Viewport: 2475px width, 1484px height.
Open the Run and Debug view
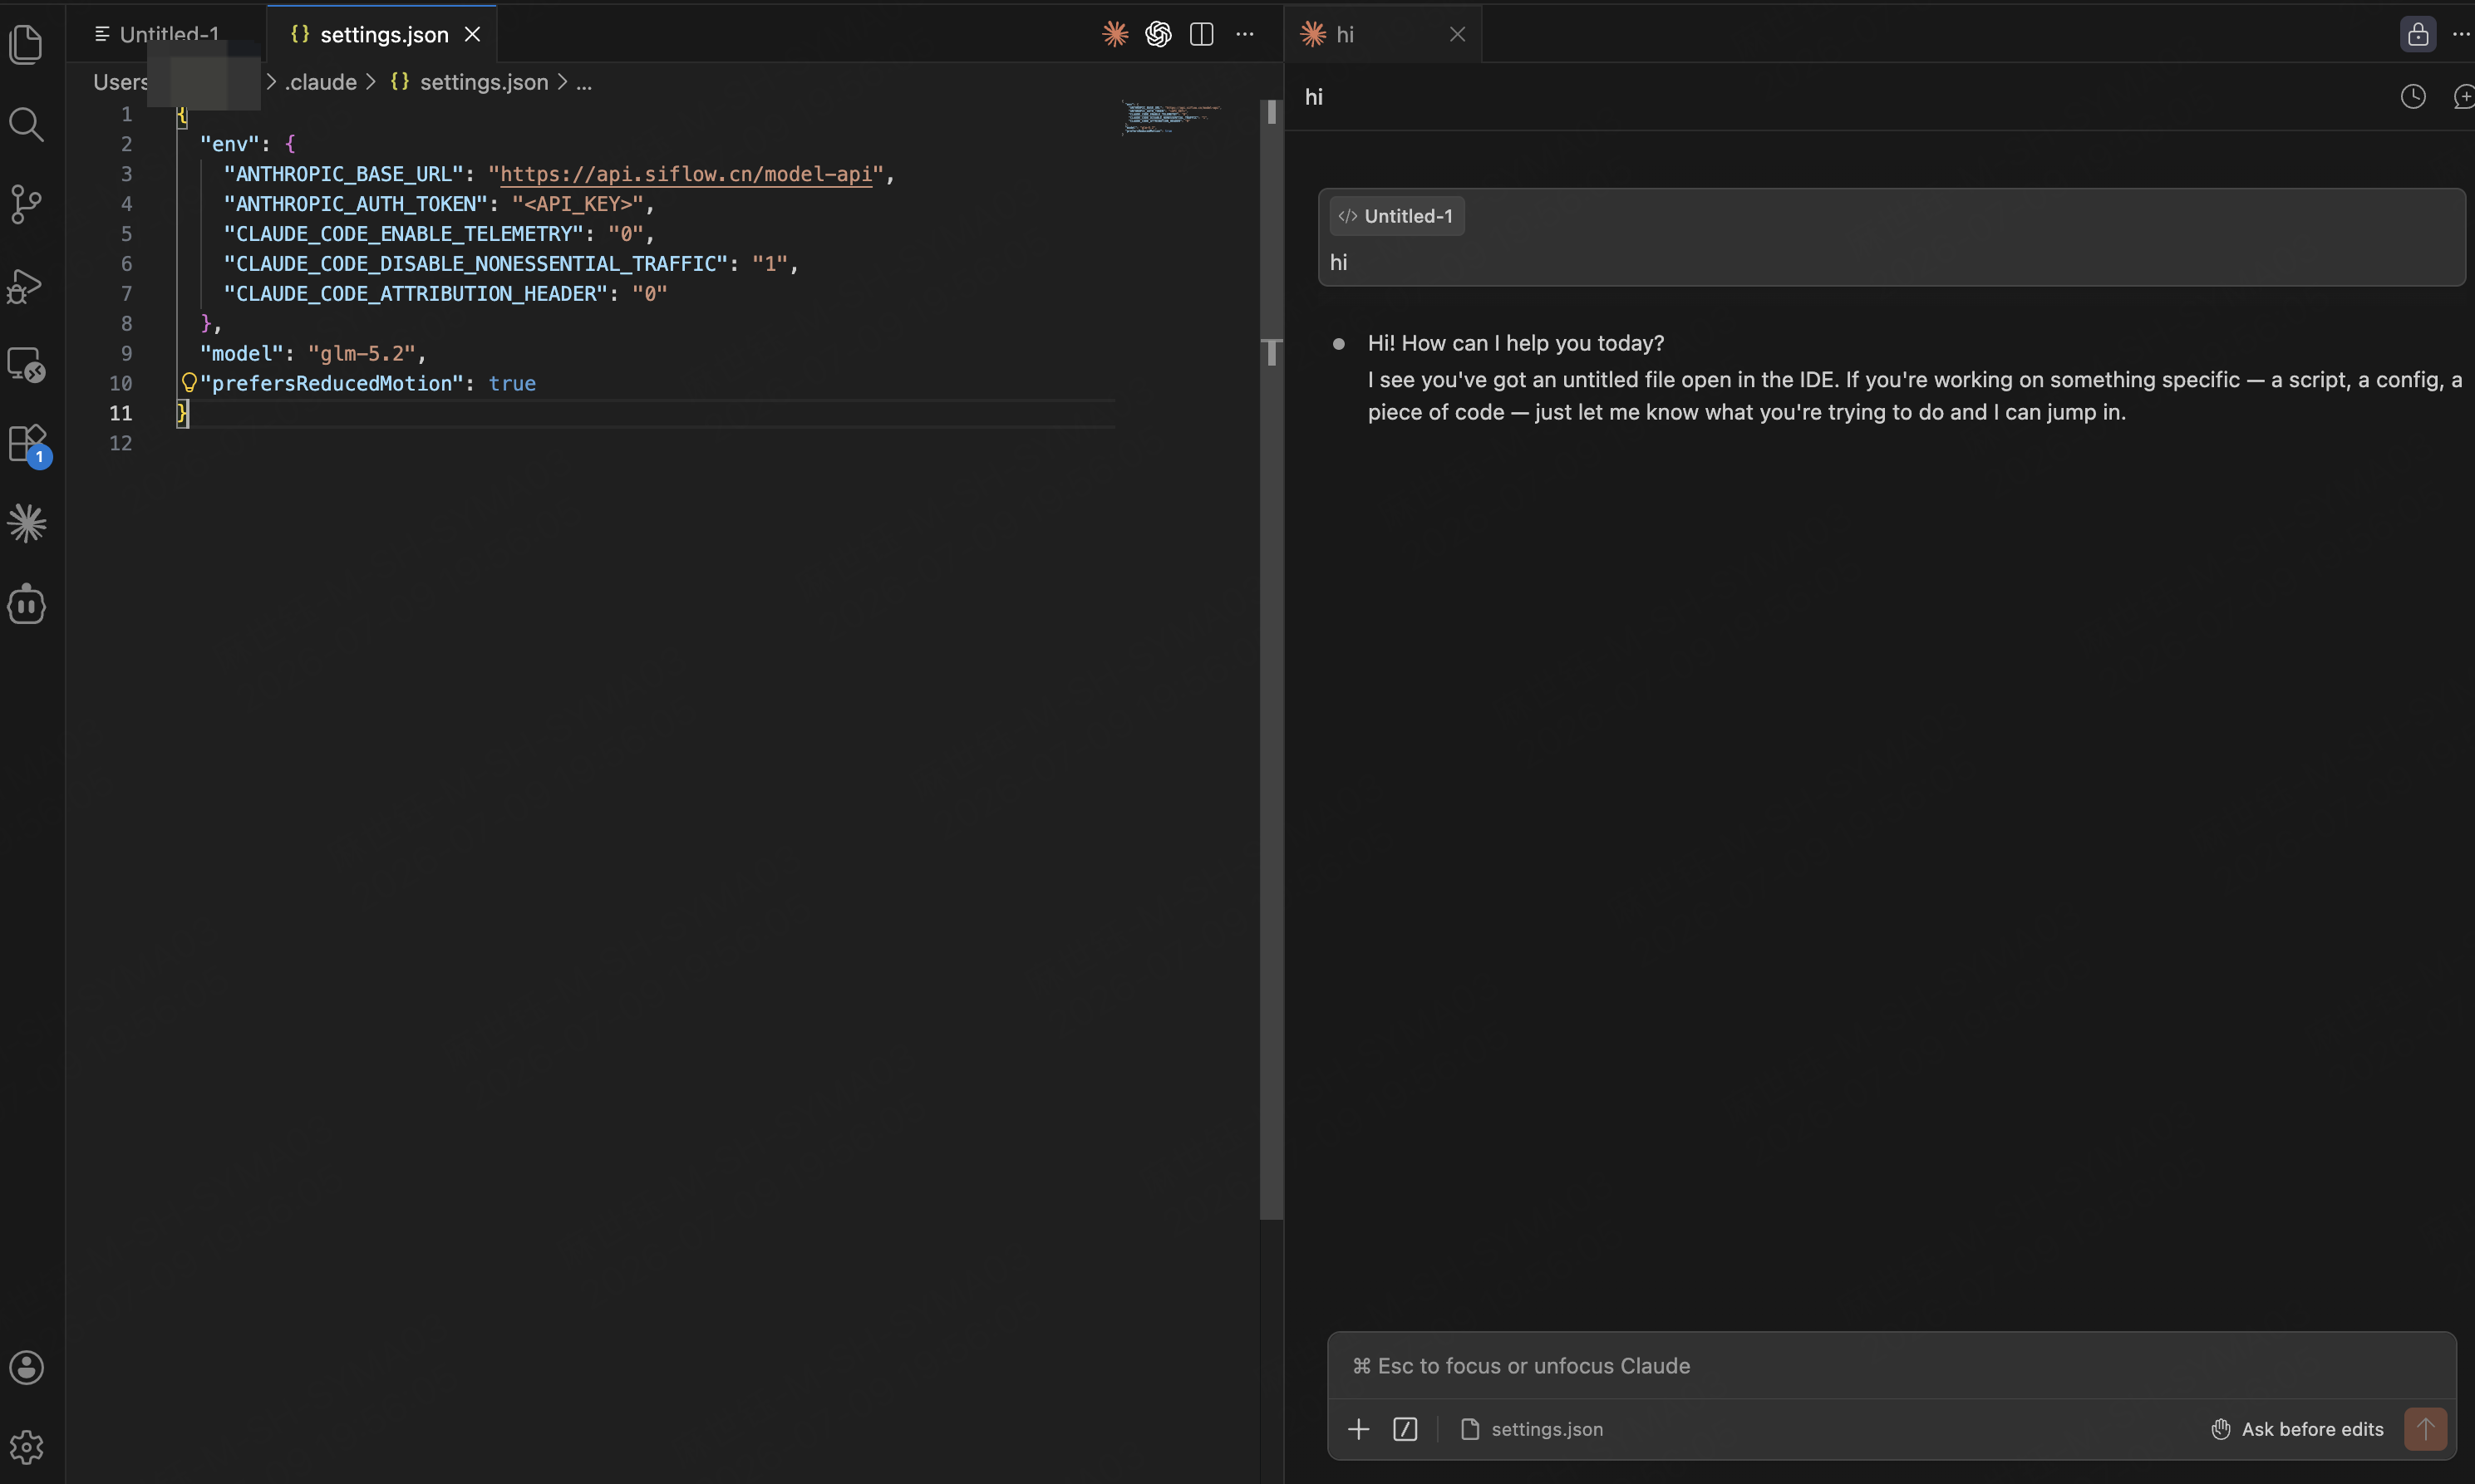(x=26, y=285)
